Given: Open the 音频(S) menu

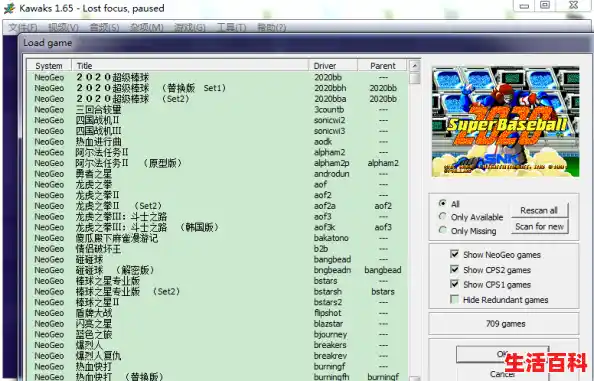Looking at the screenshot, I should click(x=104, y=27).
